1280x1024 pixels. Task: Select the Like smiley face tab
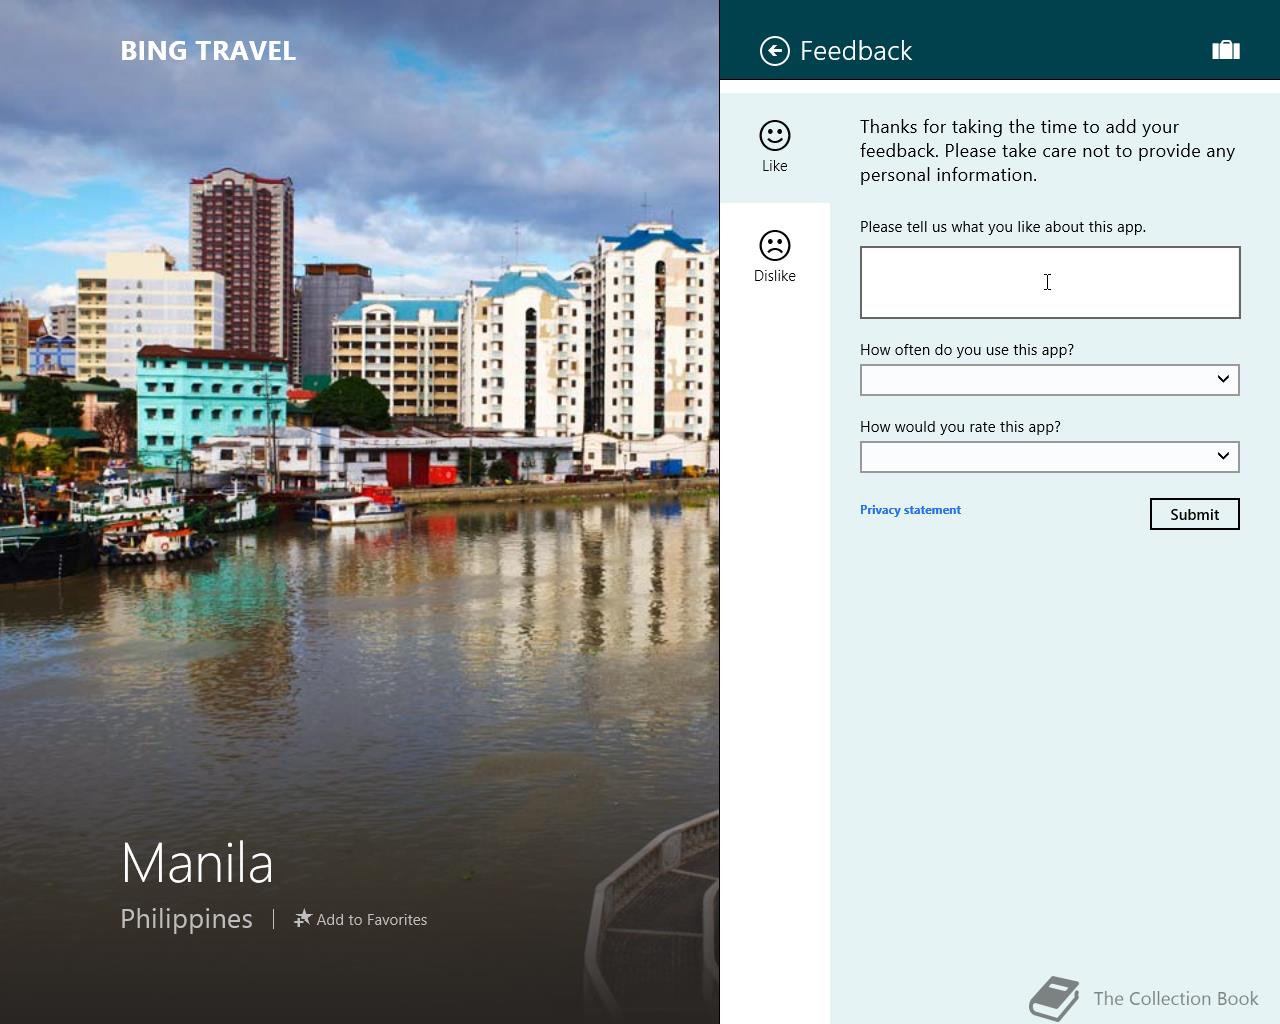775,147
